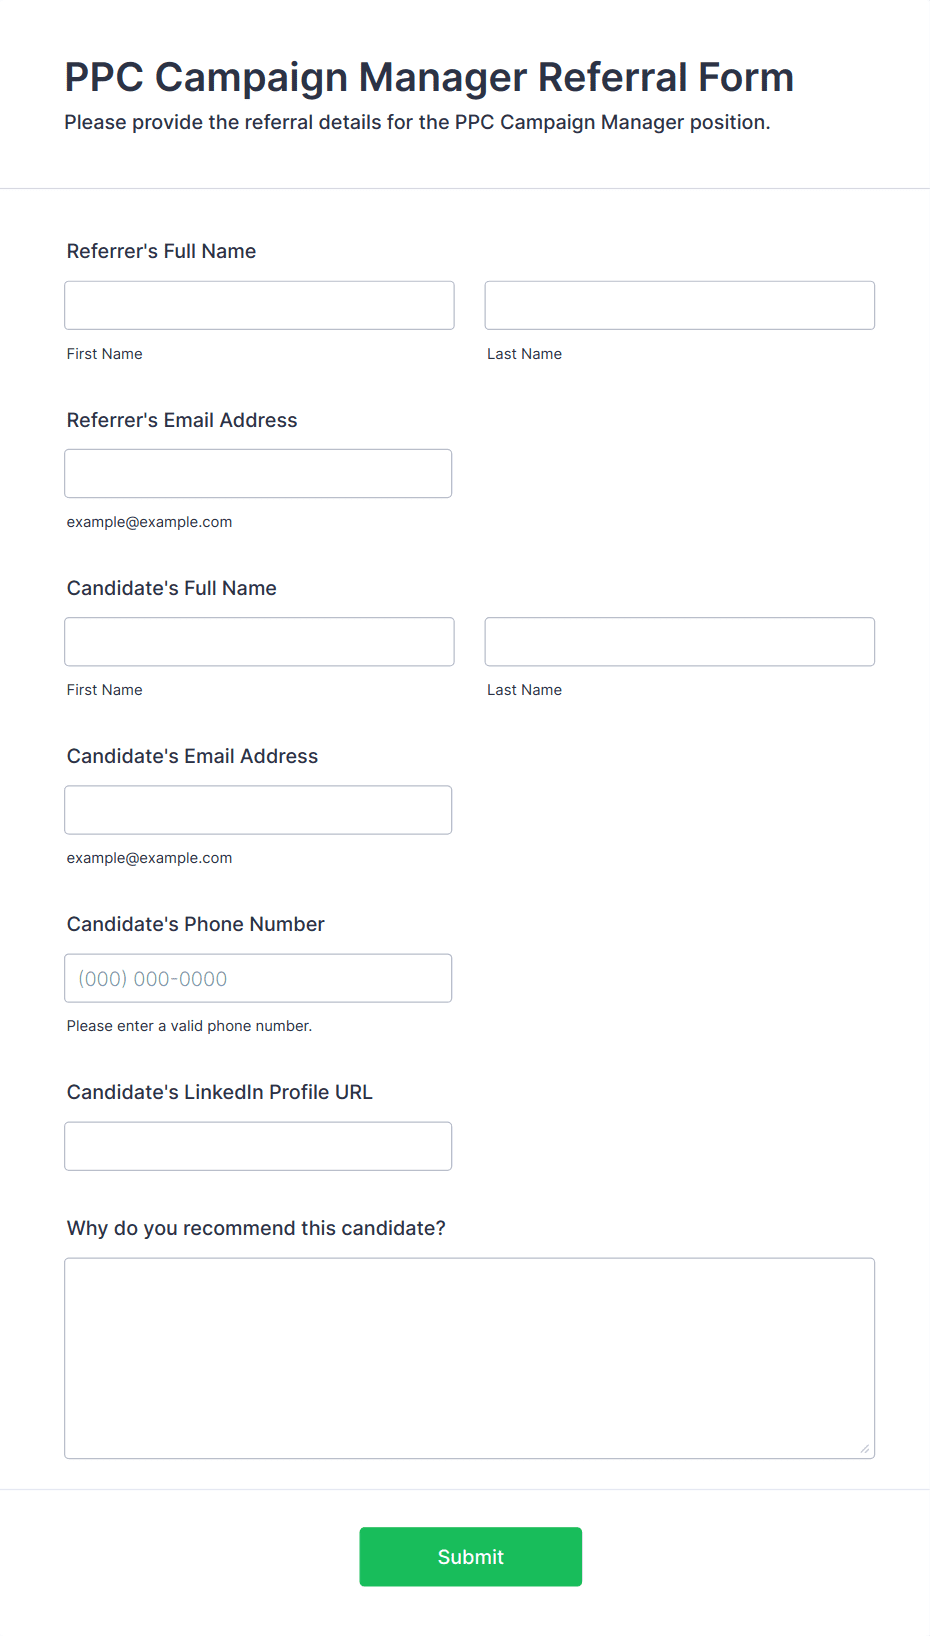The height and width of the screenshot is (1636, 930).
Task: Click the referrer's First Name input field
Action: point(259,305)
